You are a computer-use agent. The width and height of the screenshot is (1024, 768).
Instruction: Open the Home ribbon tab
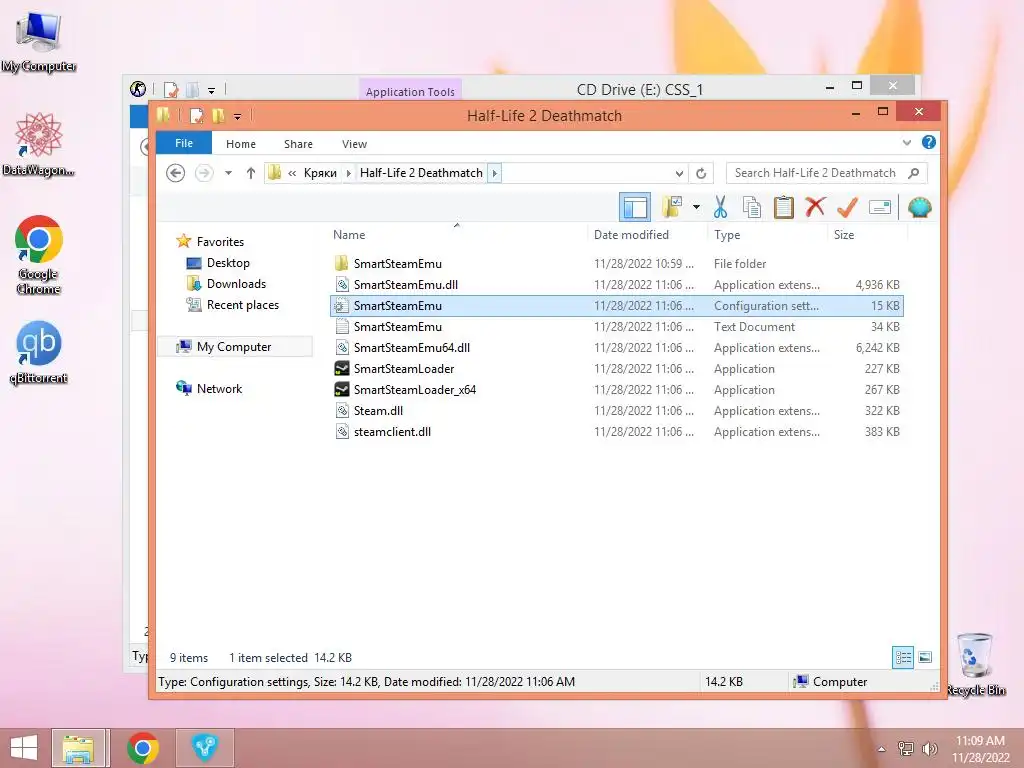pos(241,144)
